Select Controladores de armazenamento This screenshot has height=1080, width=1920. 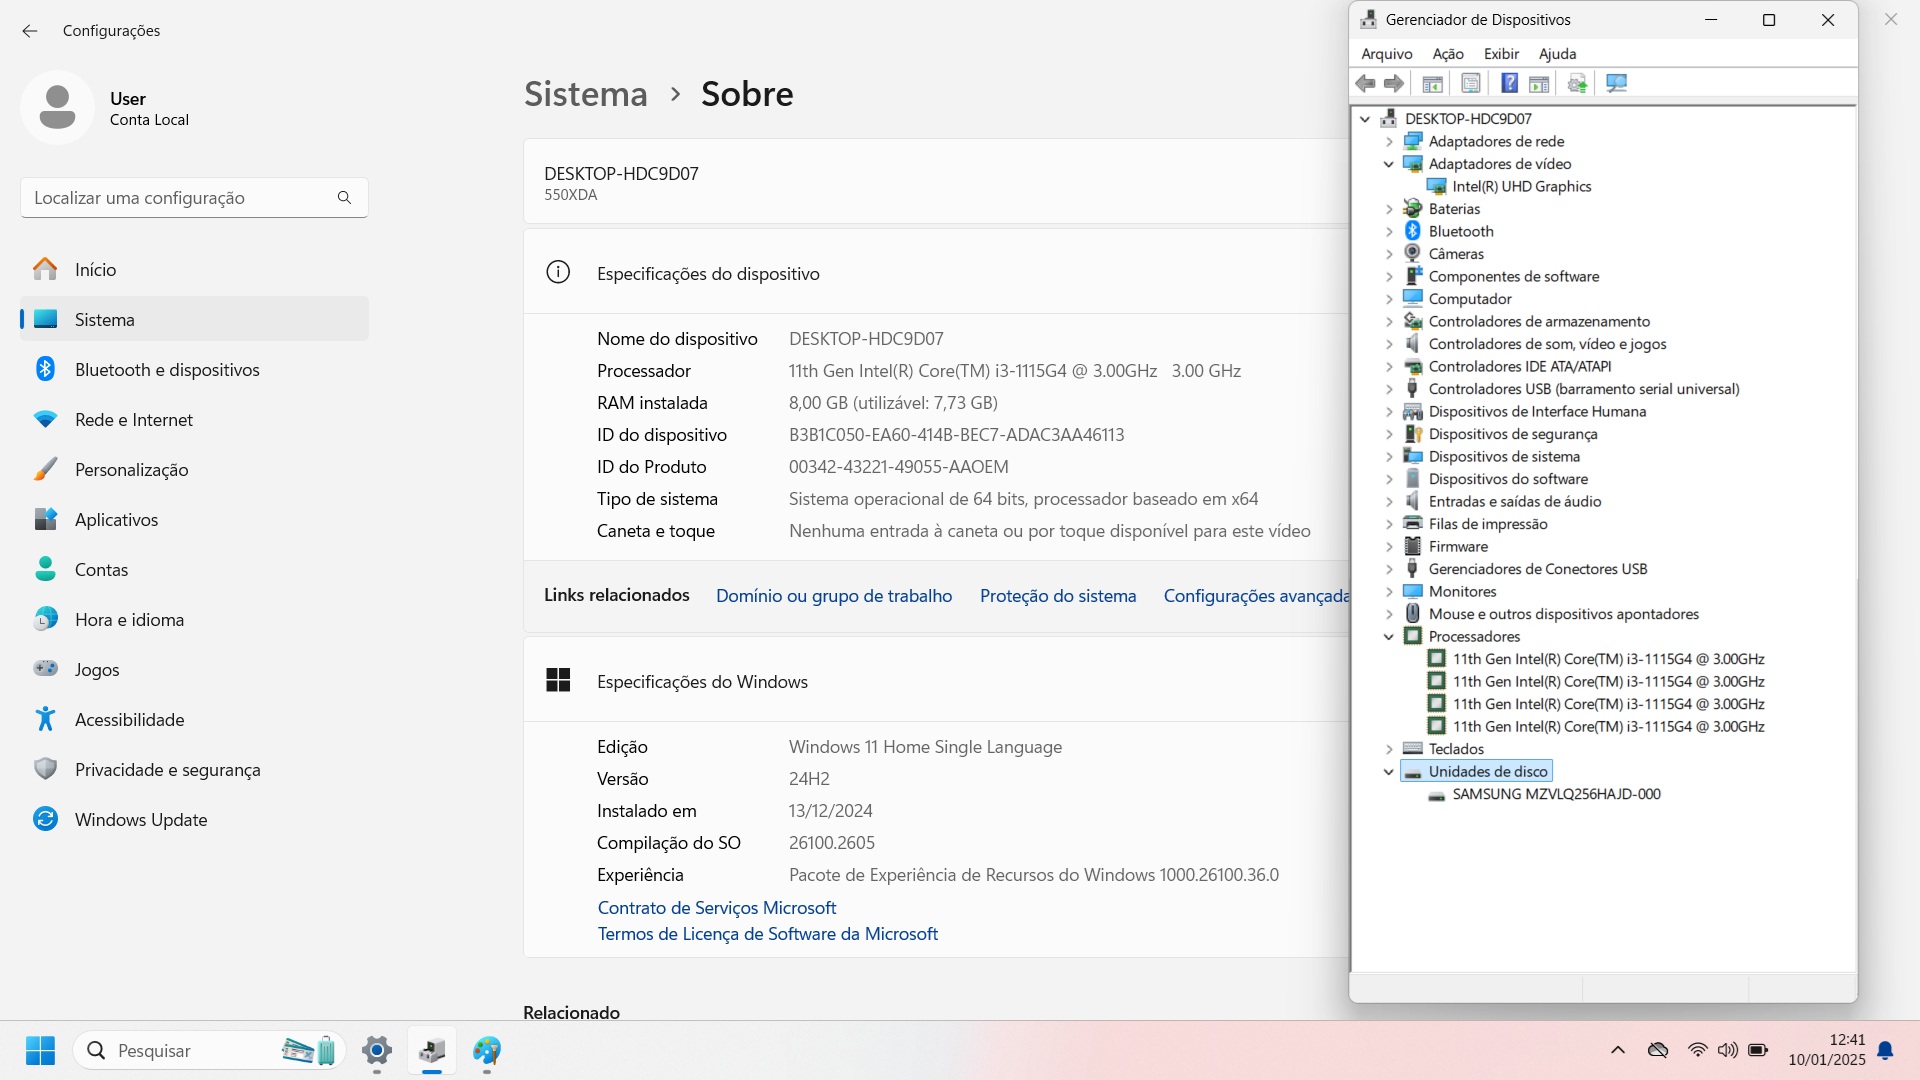tap(1539, 322)
